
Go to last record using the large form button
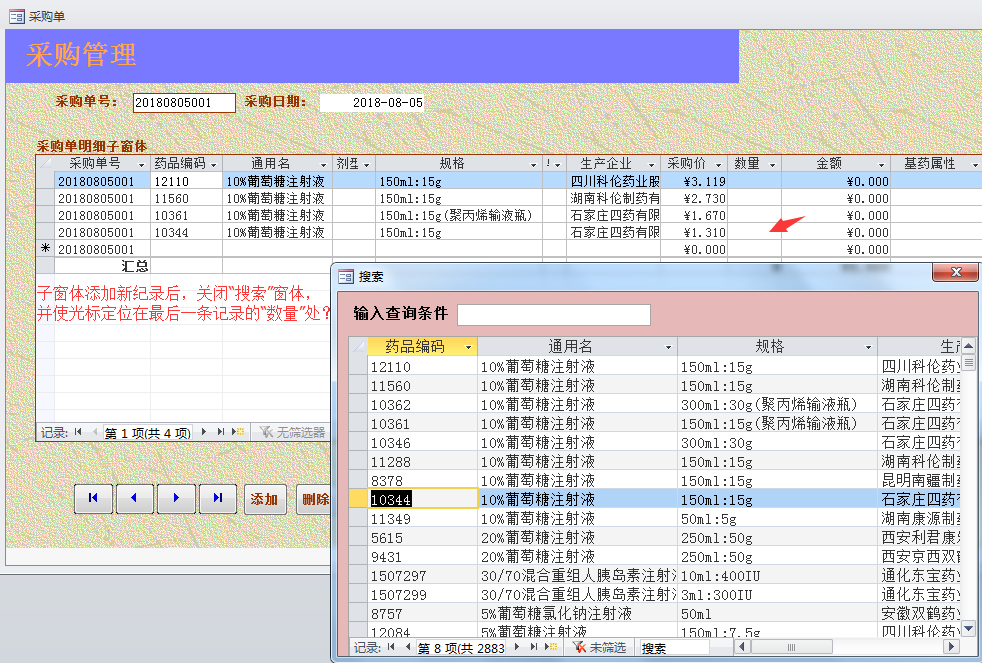point(218,498)
